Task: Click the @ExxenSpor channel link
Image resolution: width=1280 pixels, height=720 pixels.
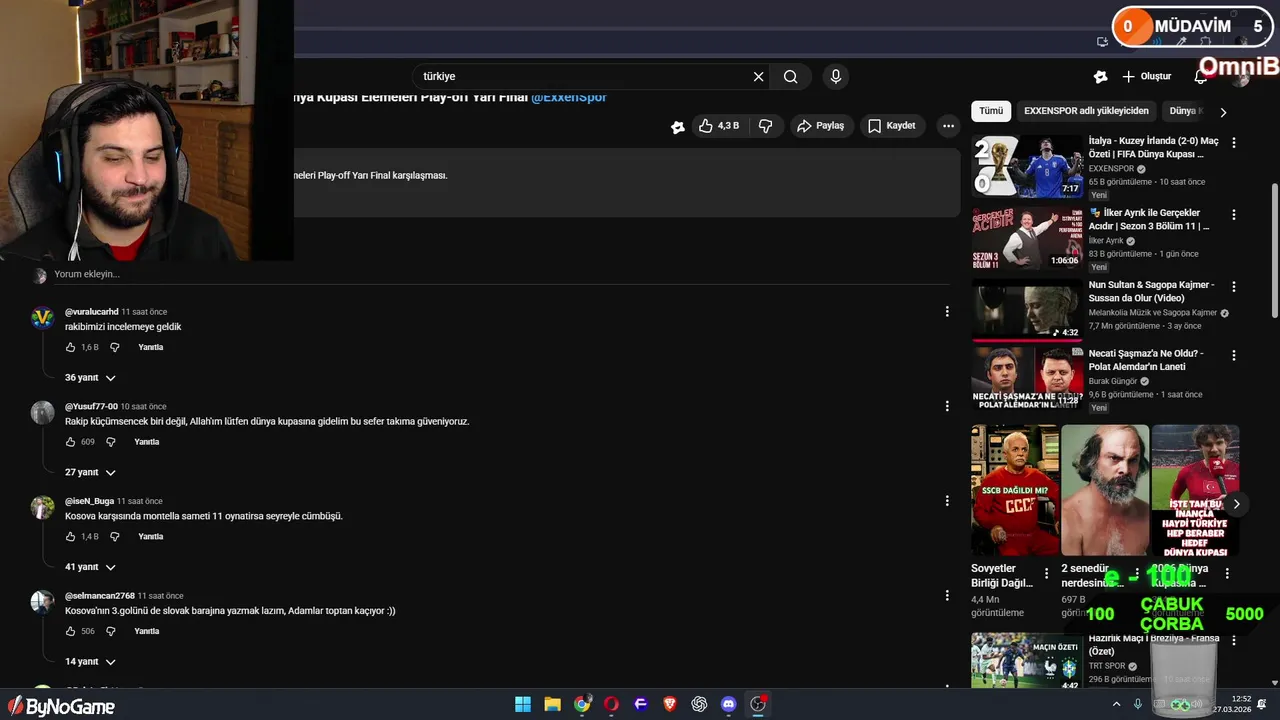Action: pyautogui.click(x=569, y=97)
